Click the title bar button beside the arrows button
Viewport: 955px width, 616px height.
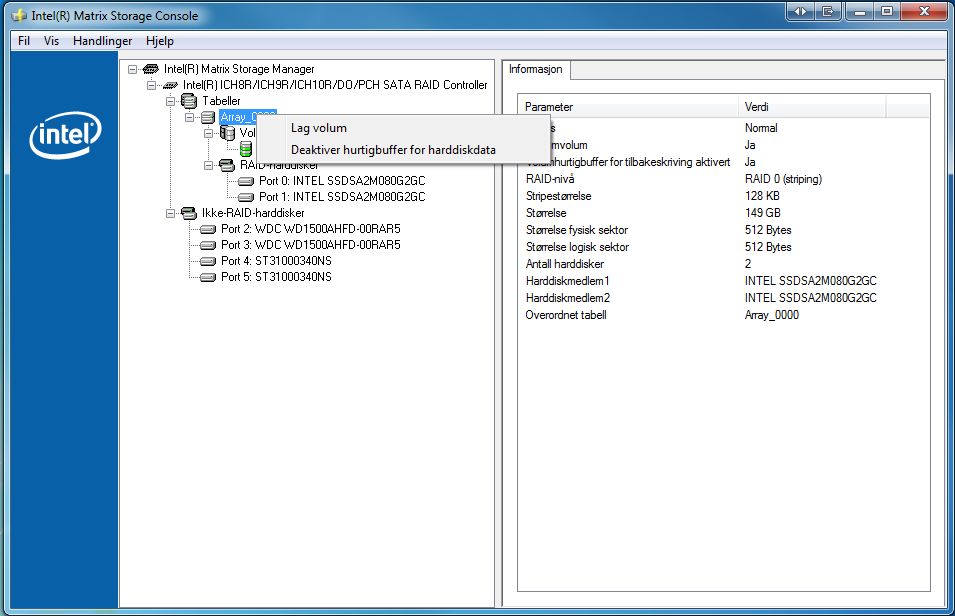828,11
